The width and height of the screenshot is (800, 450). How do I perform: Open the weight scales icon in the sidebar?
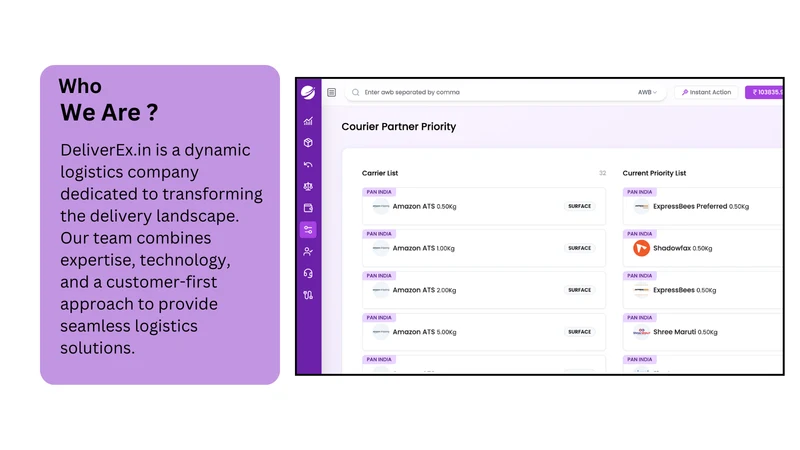pos(308,186)
